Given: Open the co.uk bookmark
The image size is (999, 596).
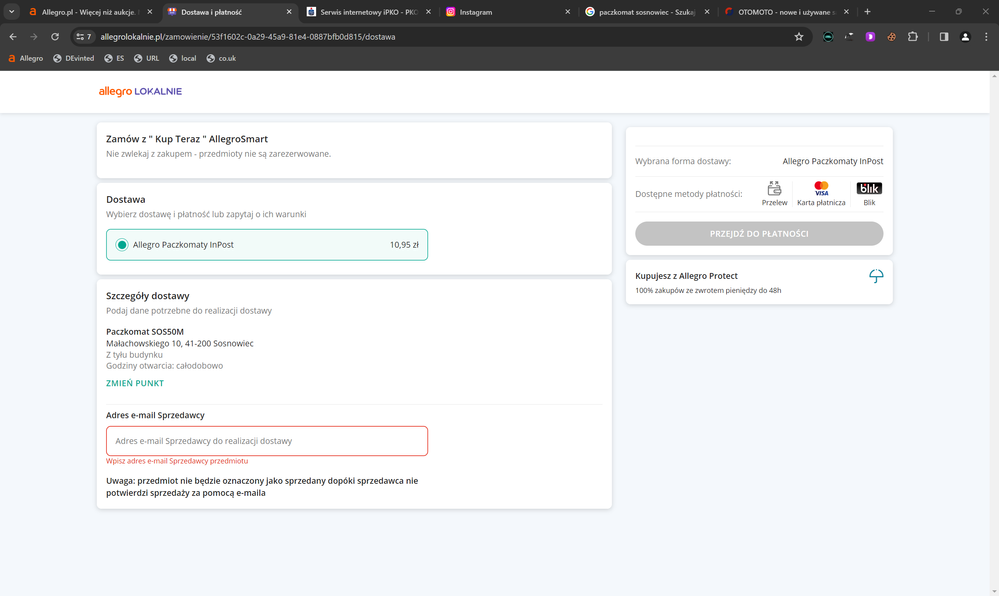Looking at the screenshot, I should 221,58.
